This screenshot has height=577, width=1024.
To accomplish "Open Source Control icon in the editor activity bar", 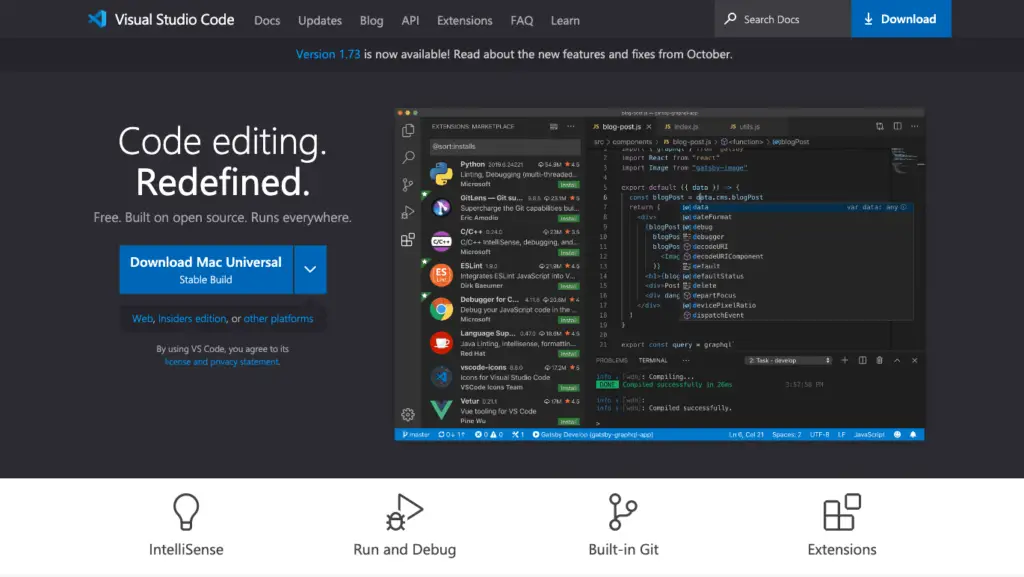I will (408, 185).
